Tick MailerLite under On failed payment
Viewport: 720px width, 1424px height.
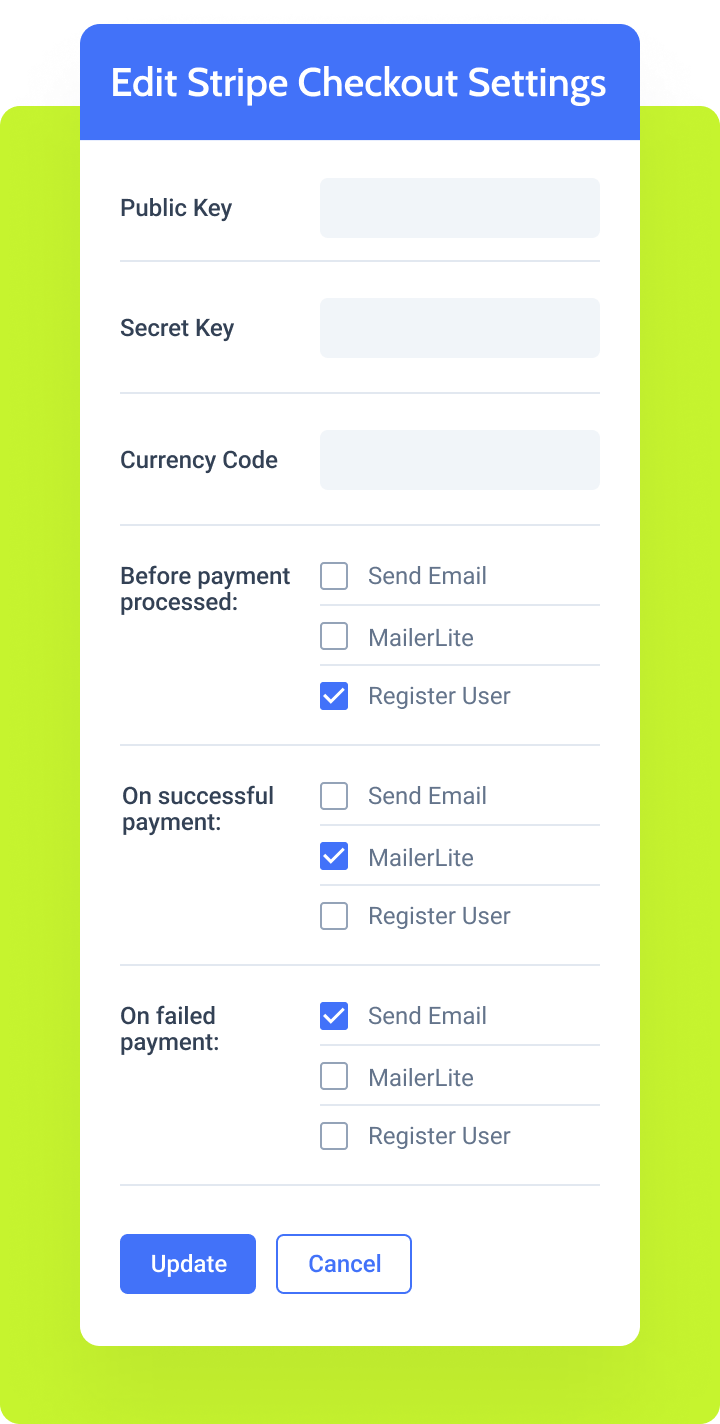334,1076
